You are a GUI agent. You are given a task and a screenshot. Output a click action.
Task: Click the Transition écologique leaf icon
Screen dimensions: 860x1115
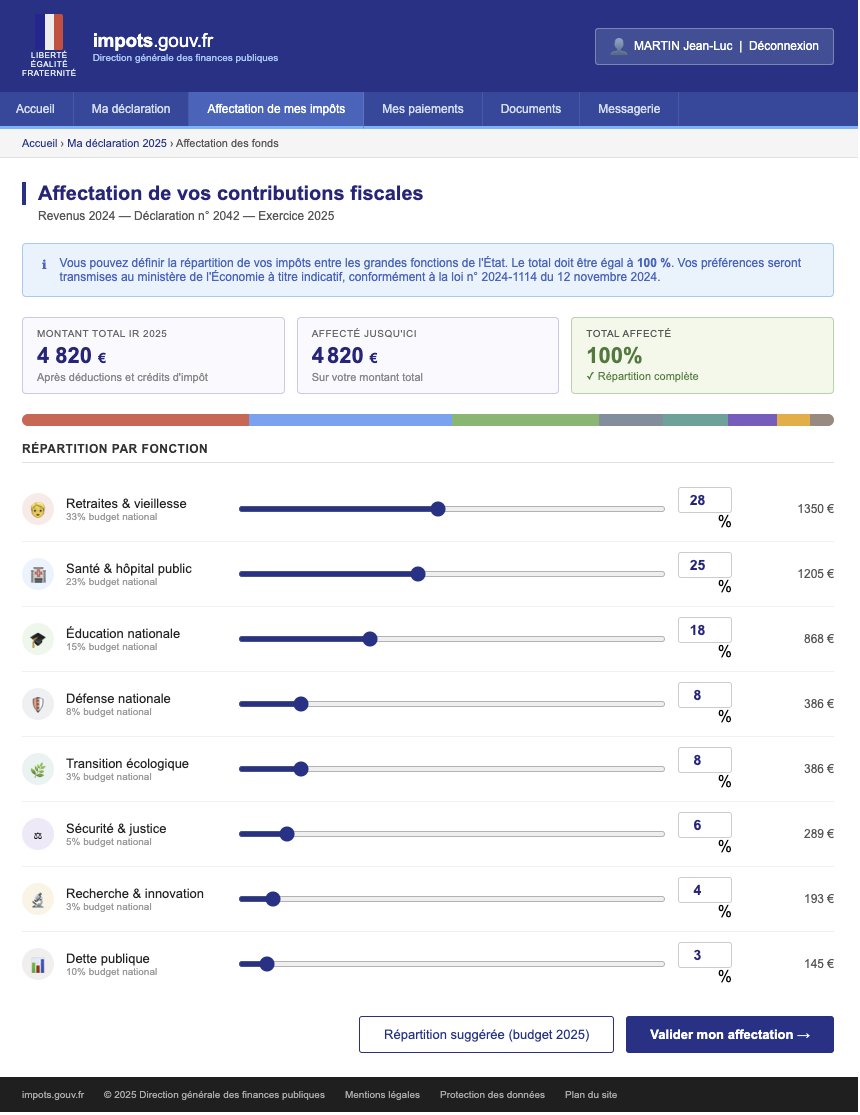click(38, 769)
